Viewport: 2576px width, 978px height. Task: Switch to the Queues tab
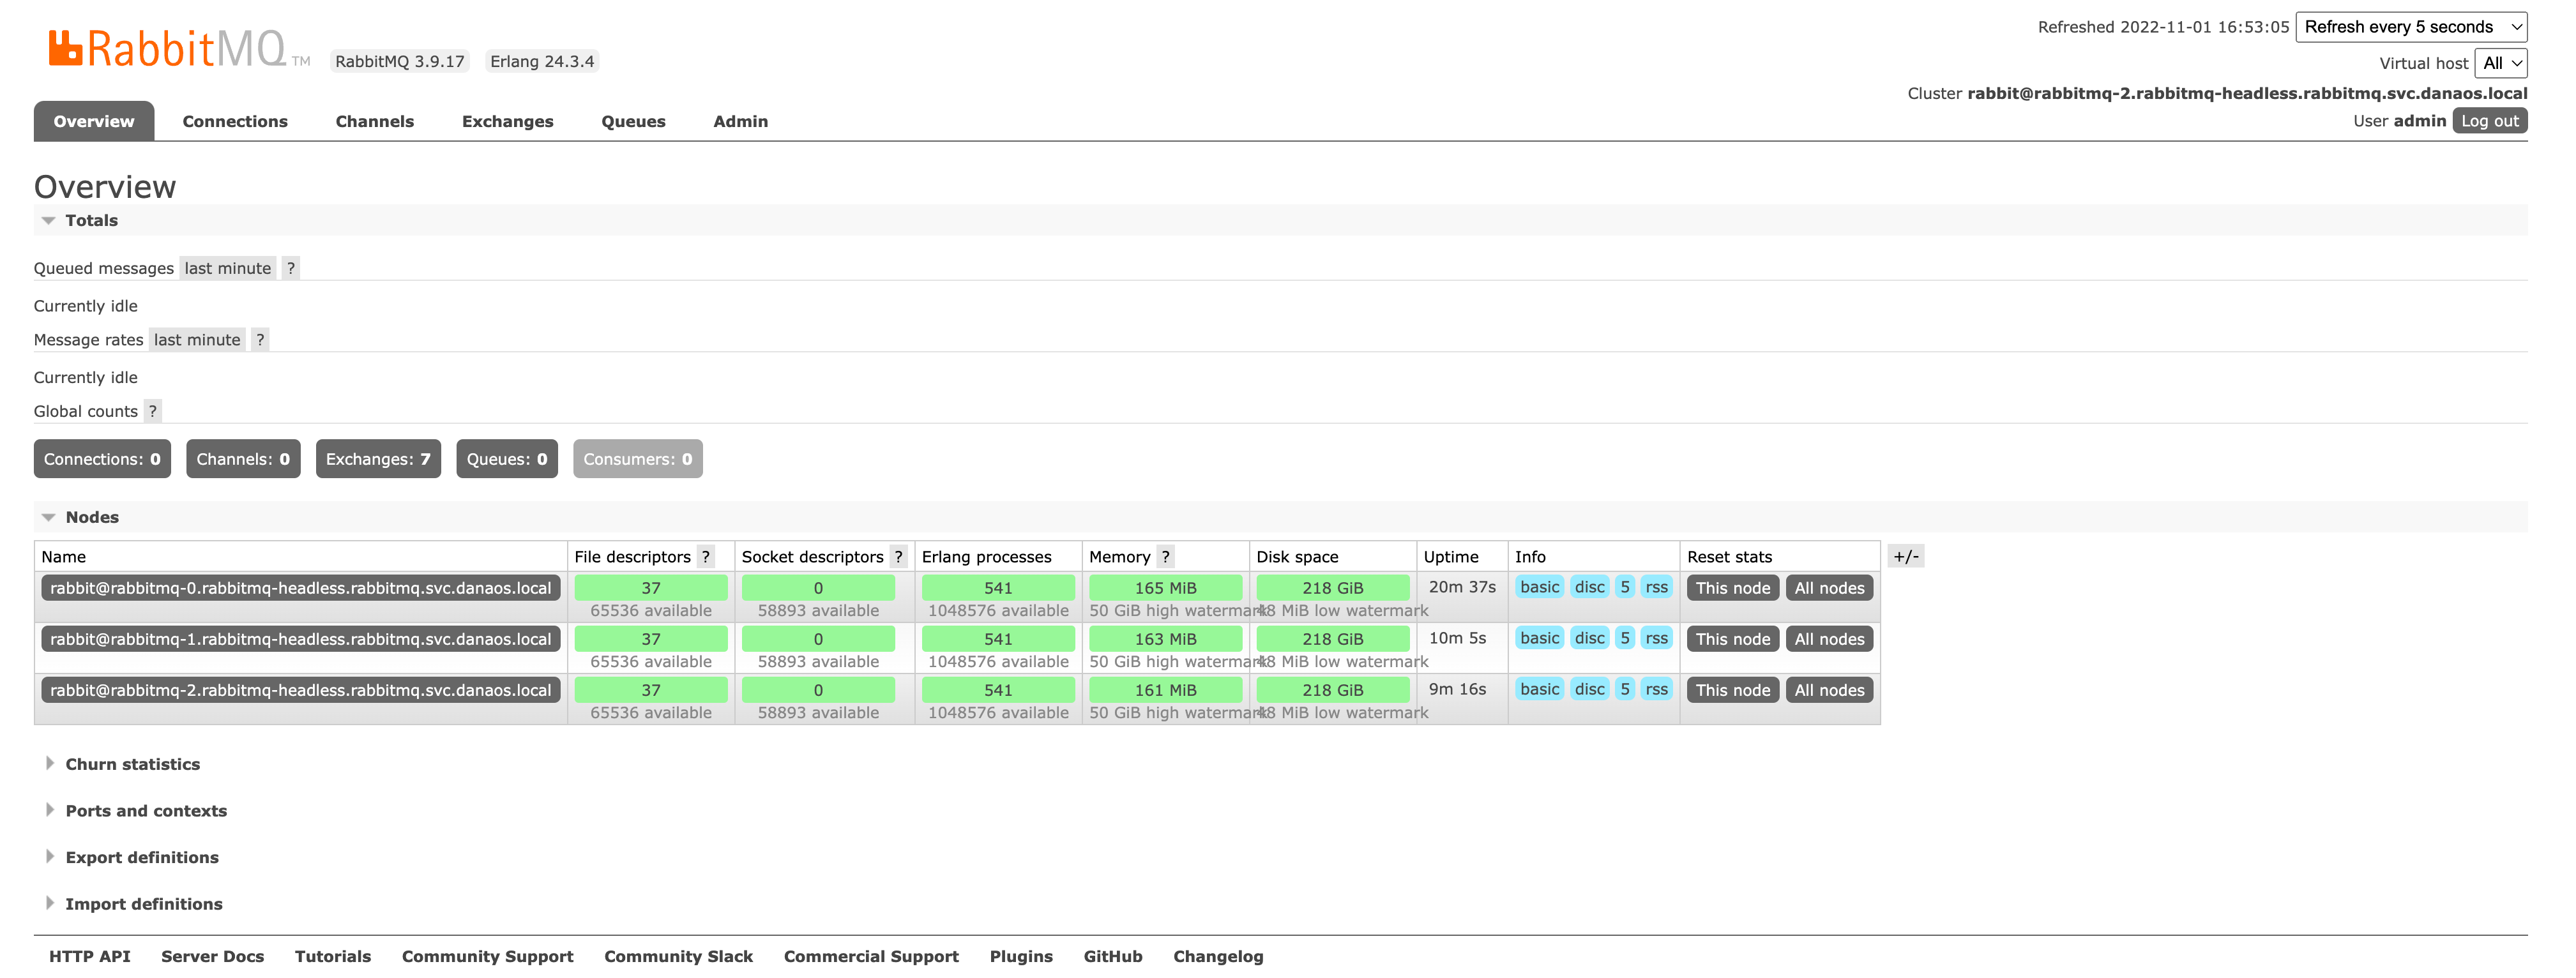point(633,121)
